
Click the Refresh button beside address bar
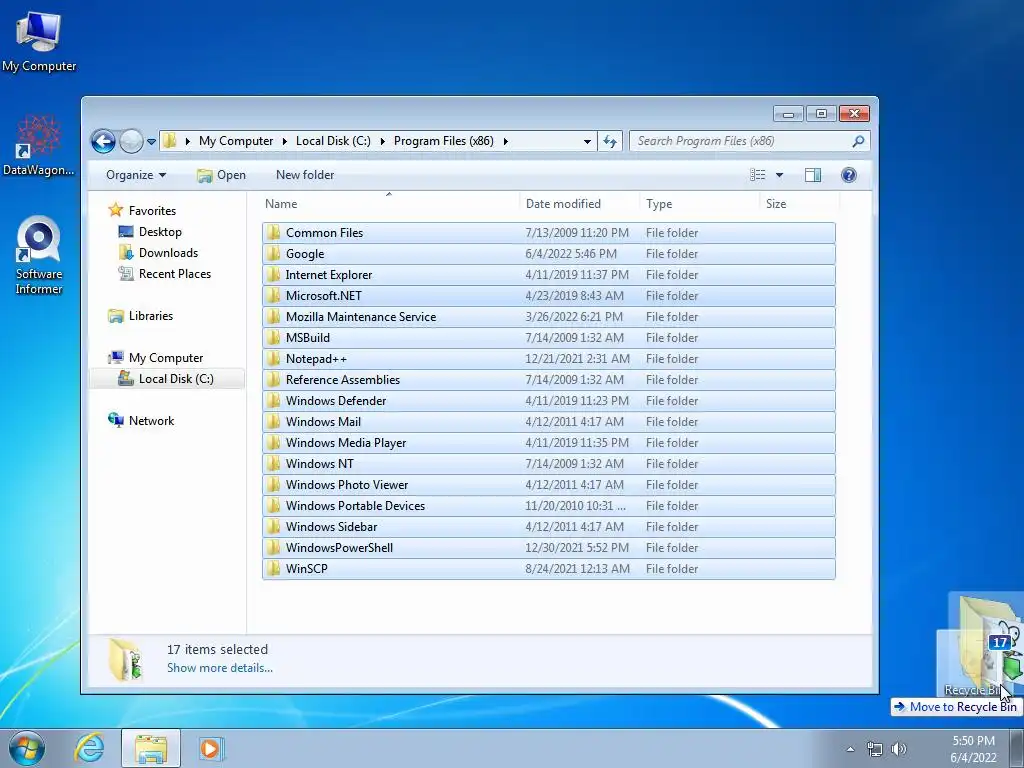click(x=610, y=141)
